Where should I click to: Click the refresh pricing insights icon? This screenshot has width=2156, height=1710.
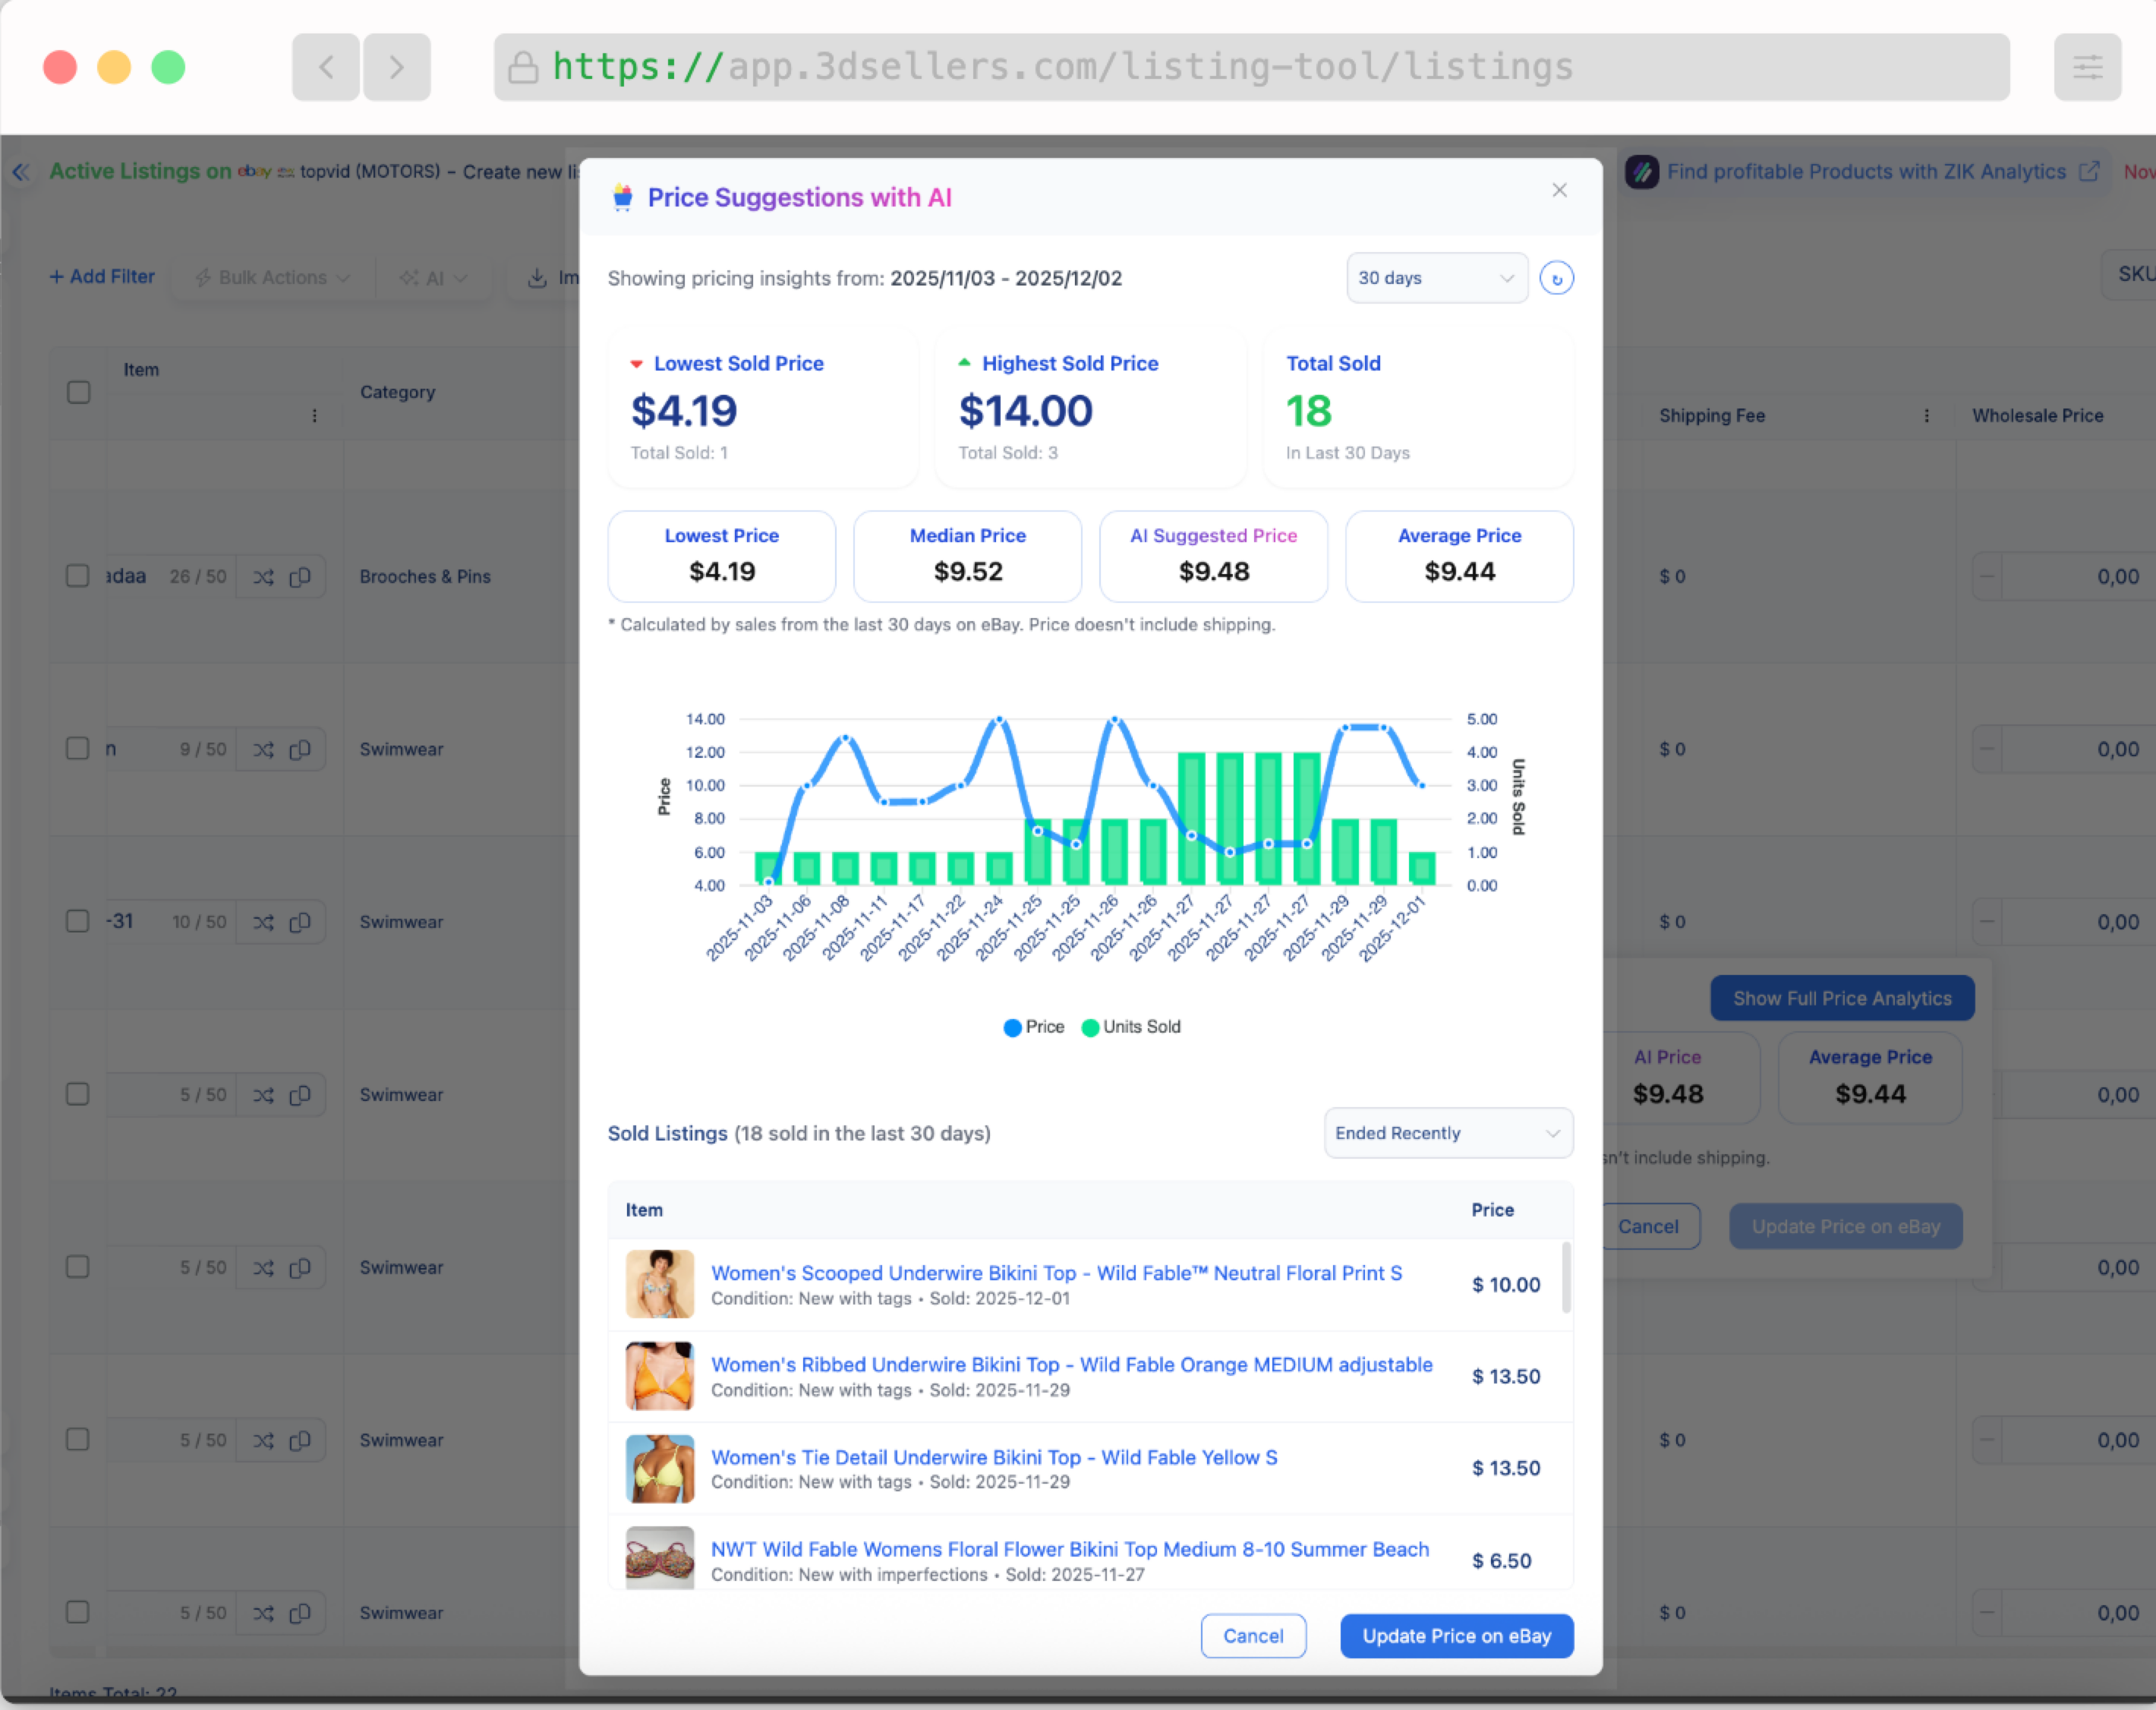1556,278
